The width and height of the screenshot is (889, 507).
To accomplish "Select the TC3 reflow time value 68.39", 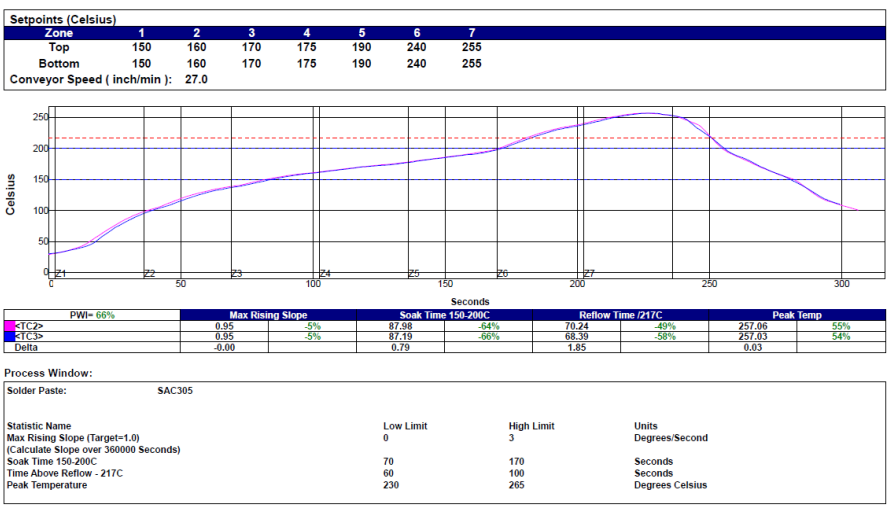I will click(577, 336).
